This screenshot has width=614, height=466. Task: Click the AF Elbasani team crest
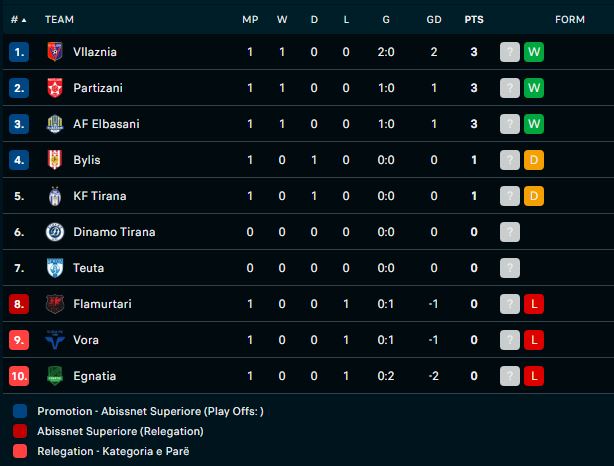coord(54,124)
